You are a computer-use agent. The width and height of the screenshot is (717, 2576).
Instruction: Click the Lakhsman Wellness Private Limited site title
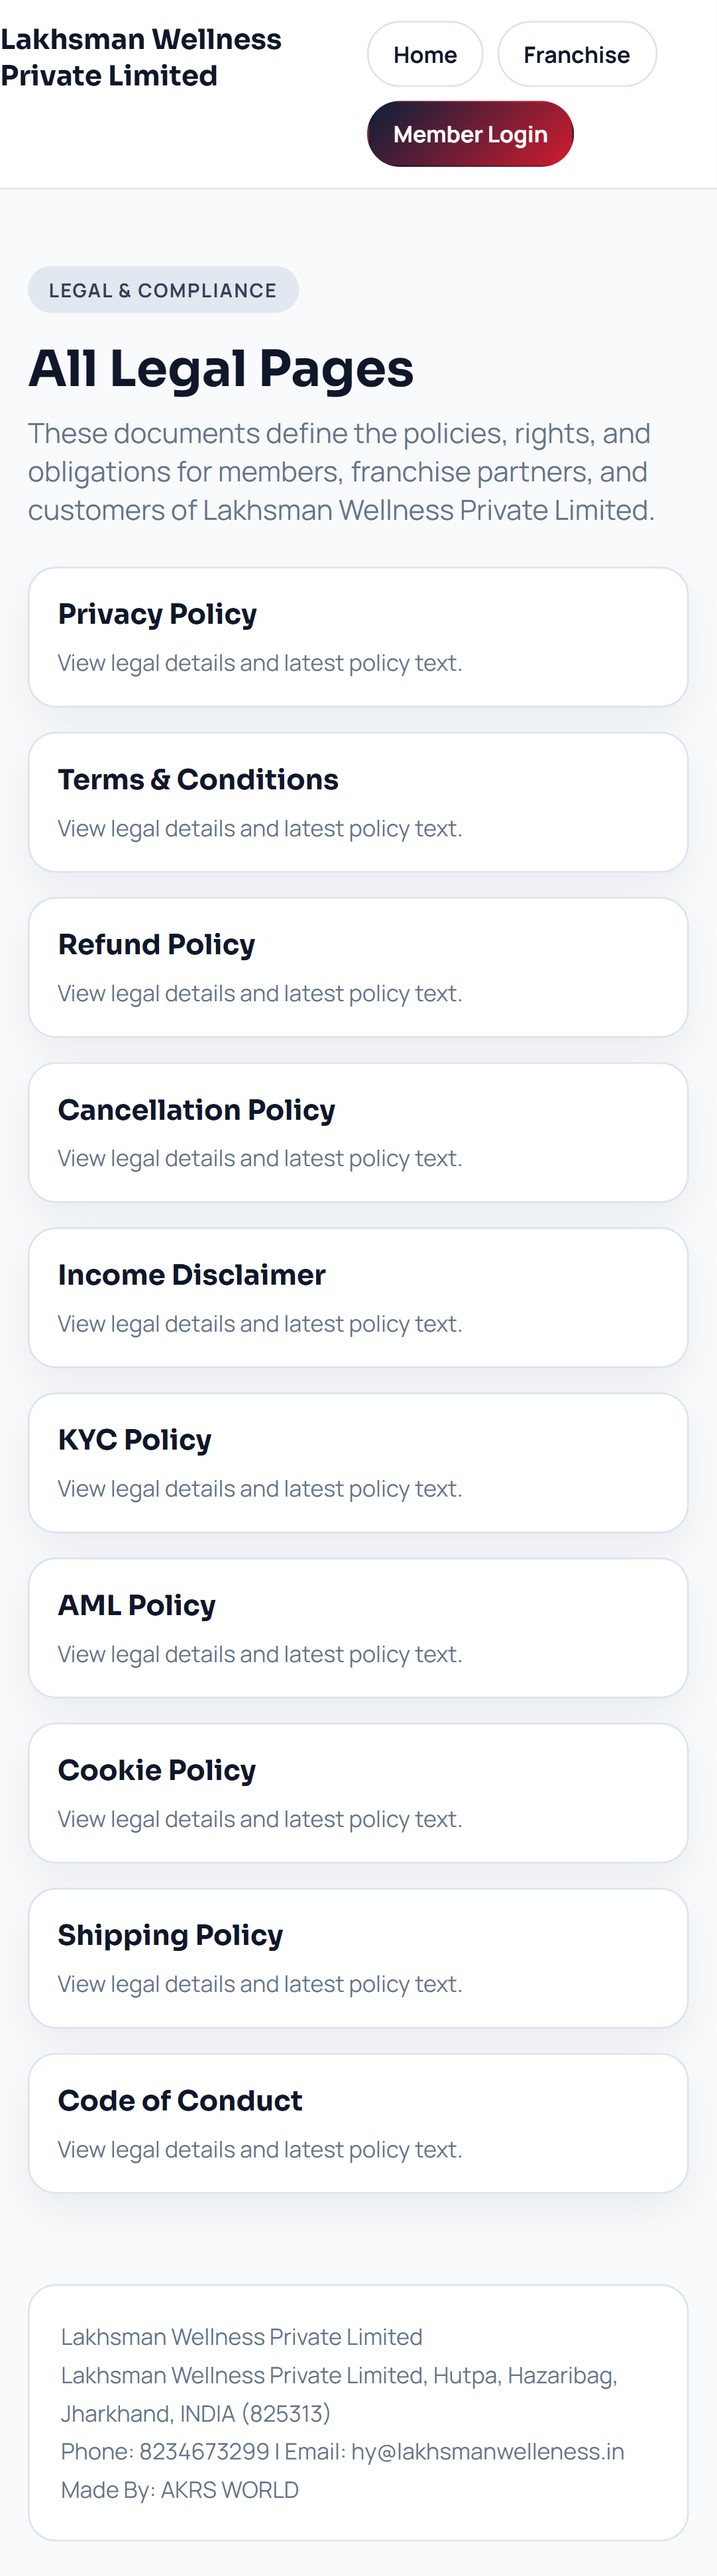click(x=141, y=58)
